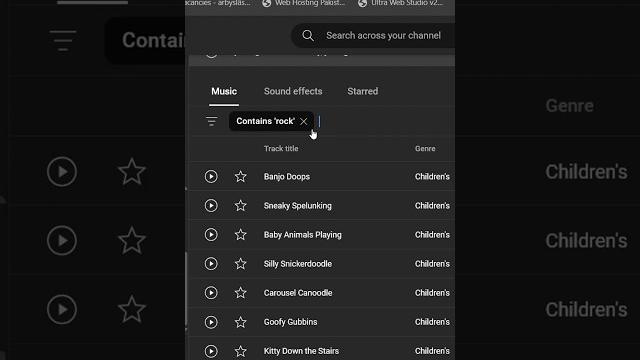Click the search magnifier icon

tap(308, 36)
